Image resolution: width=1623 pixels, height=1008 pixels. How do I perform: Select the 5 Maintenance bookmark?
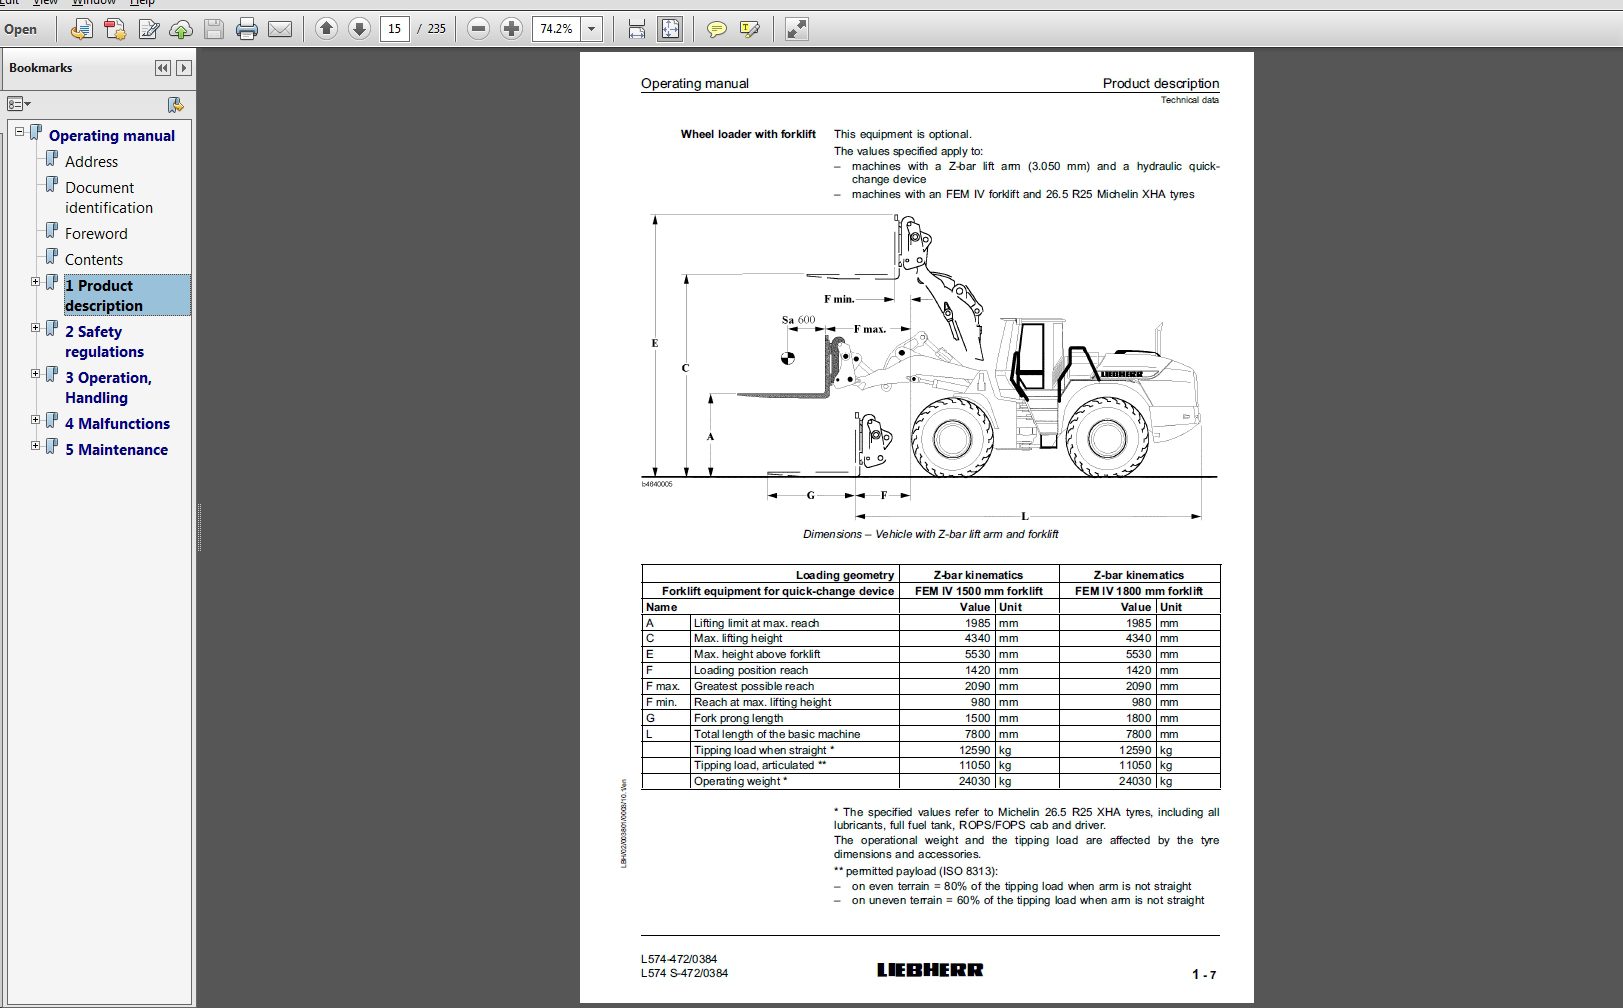[x=116, y=450]
